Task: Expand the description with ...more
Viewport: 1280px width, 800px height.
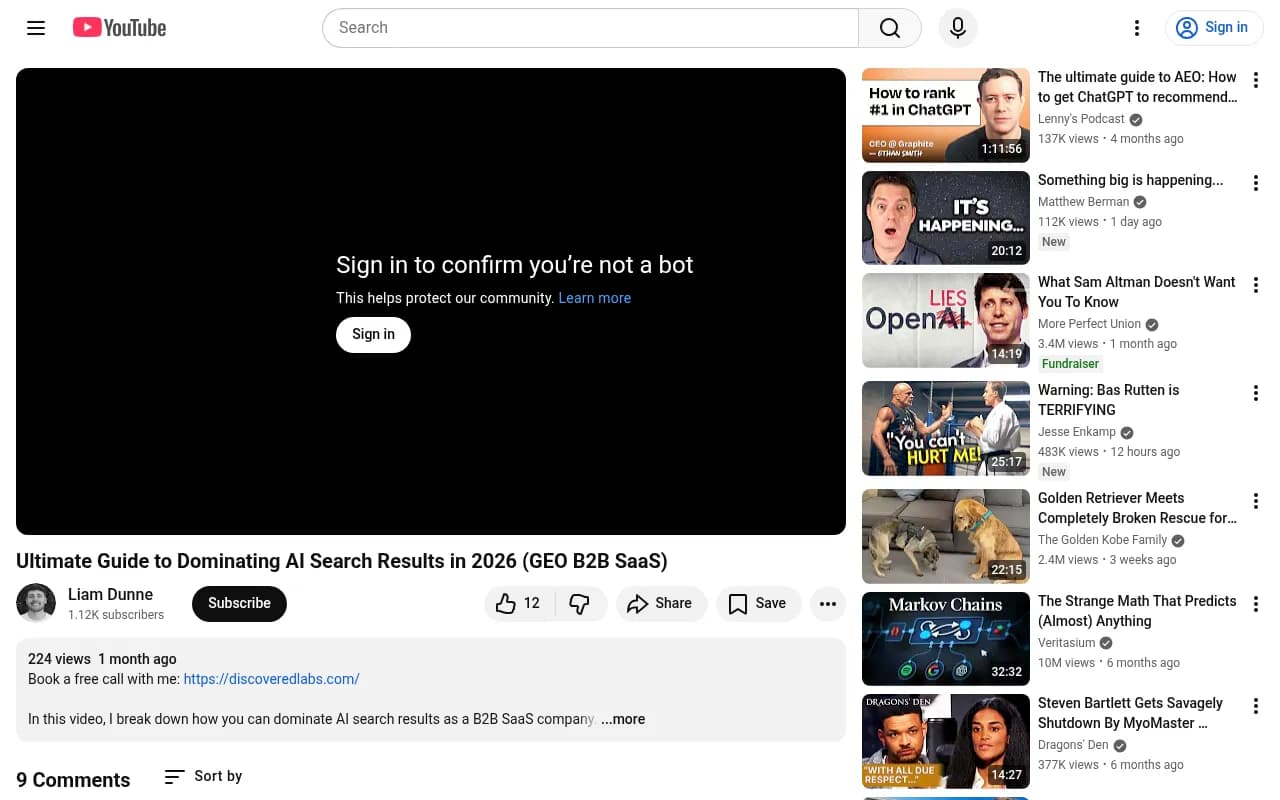Action: [623, 719]
